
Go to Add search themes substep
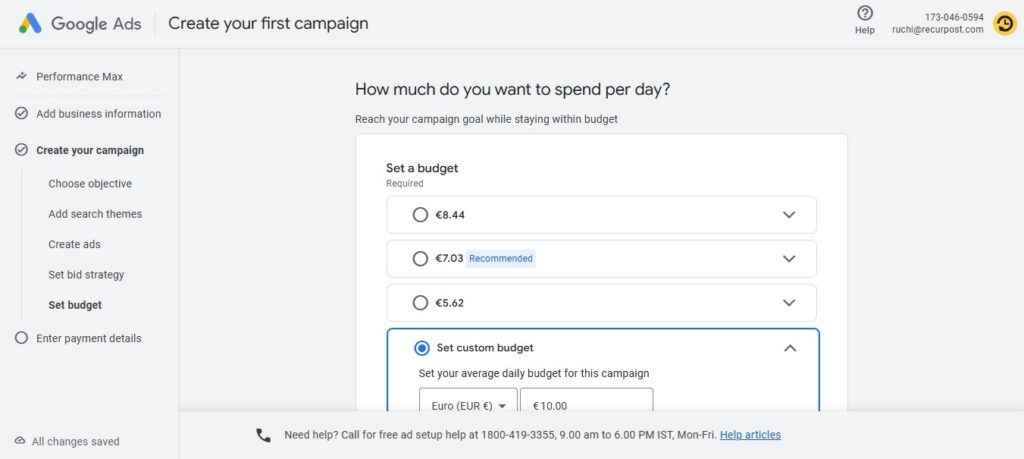click(95, 214)
